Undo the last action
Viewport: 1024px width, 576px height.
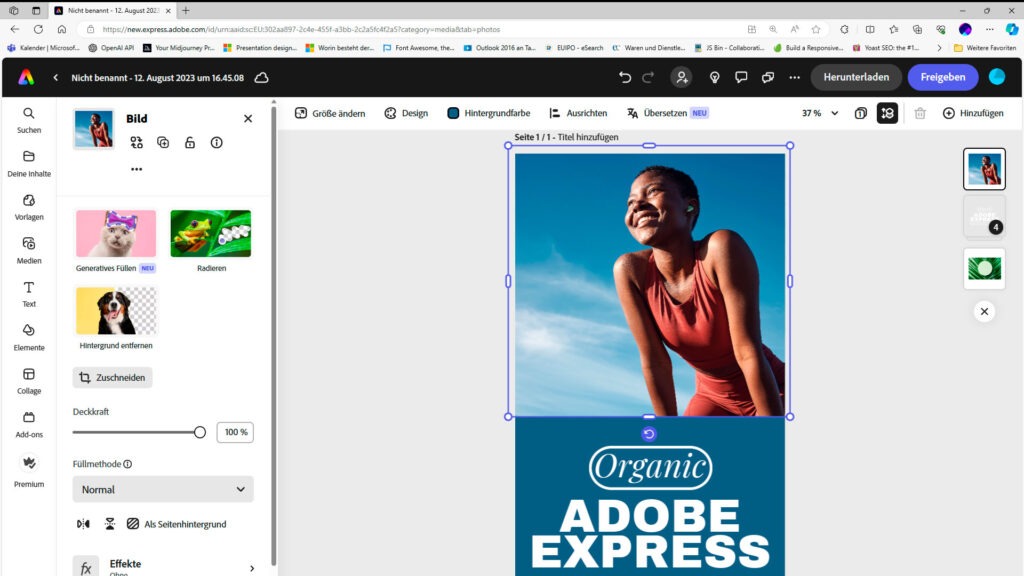(625, 77)
